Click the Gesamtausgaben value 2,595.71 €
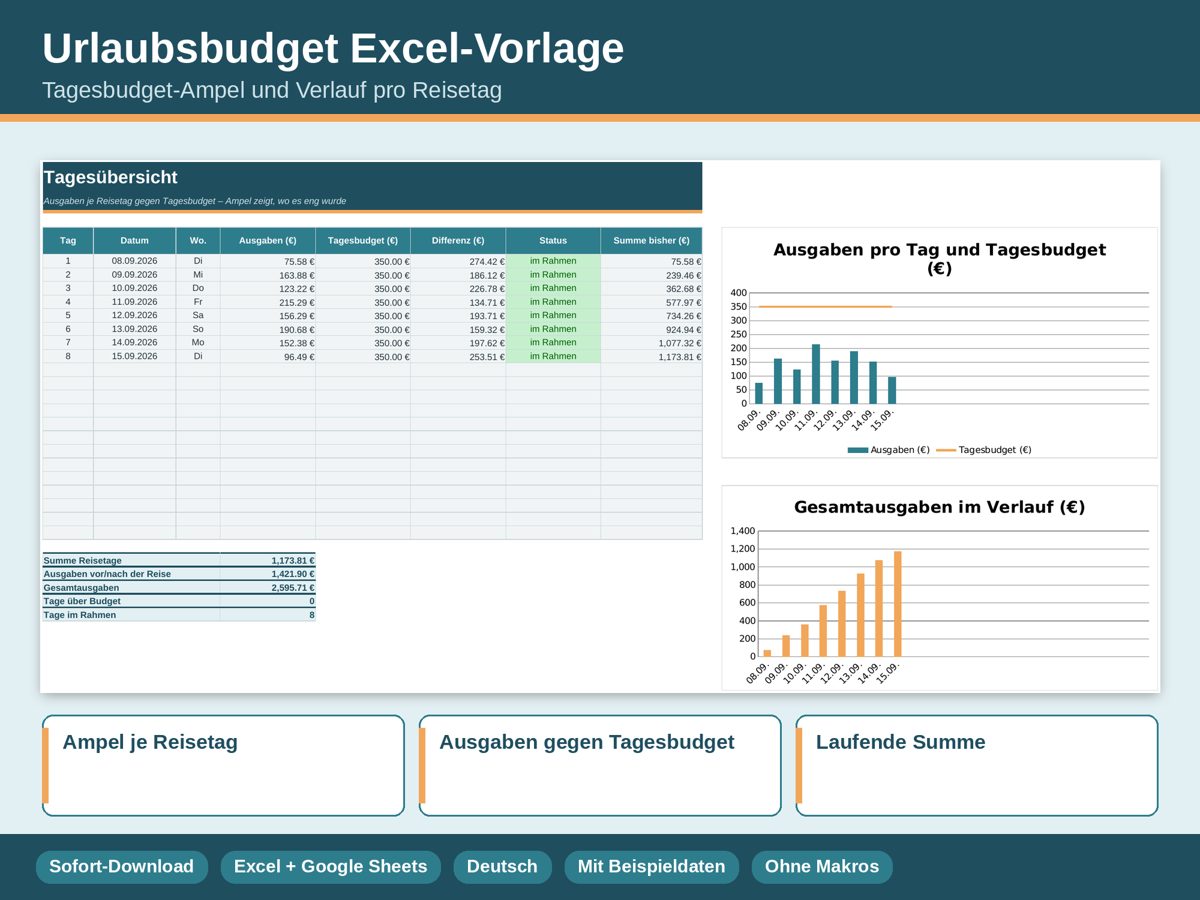The height and width of the screenshot is (900, 1200). (293, 588)
